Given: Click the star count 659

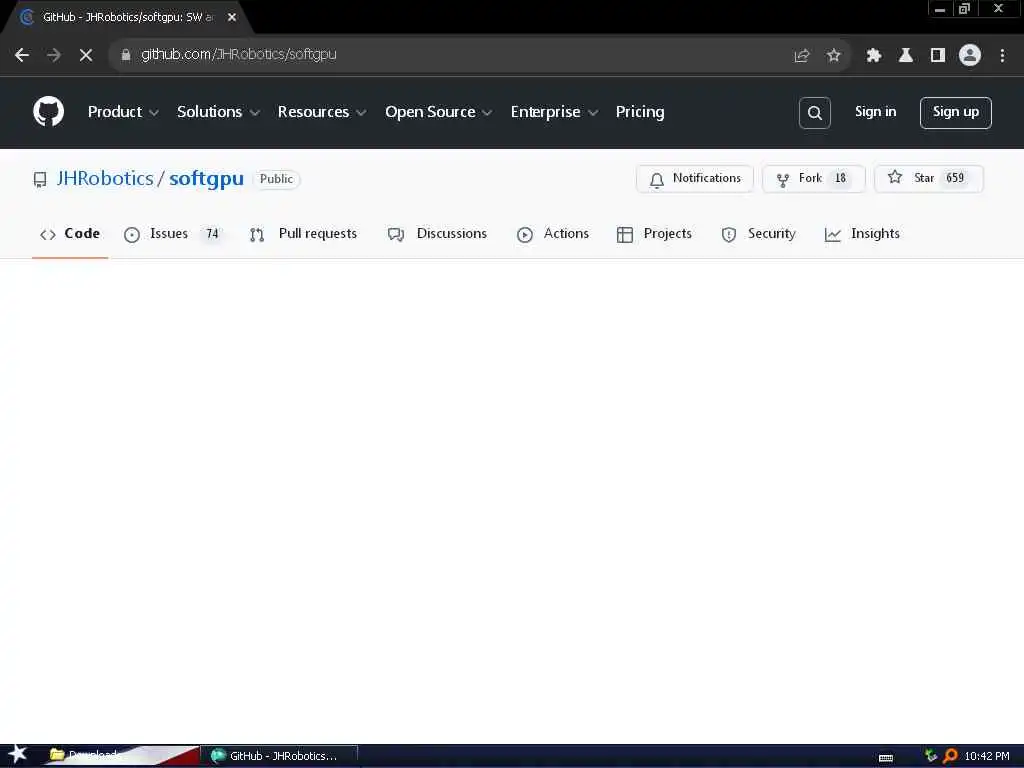Looking at the screenshot, I should click(x=955, y=178).
